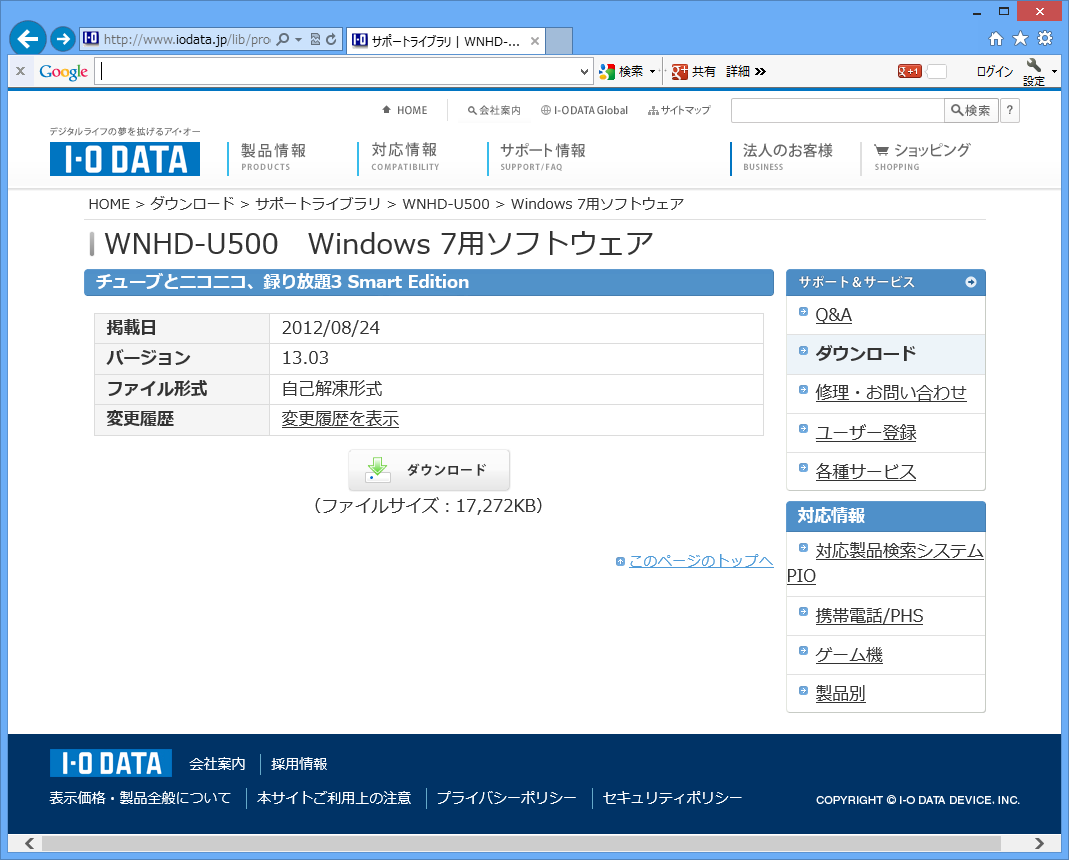Click HOME in the breadcrumb

[x=109, y=204]
